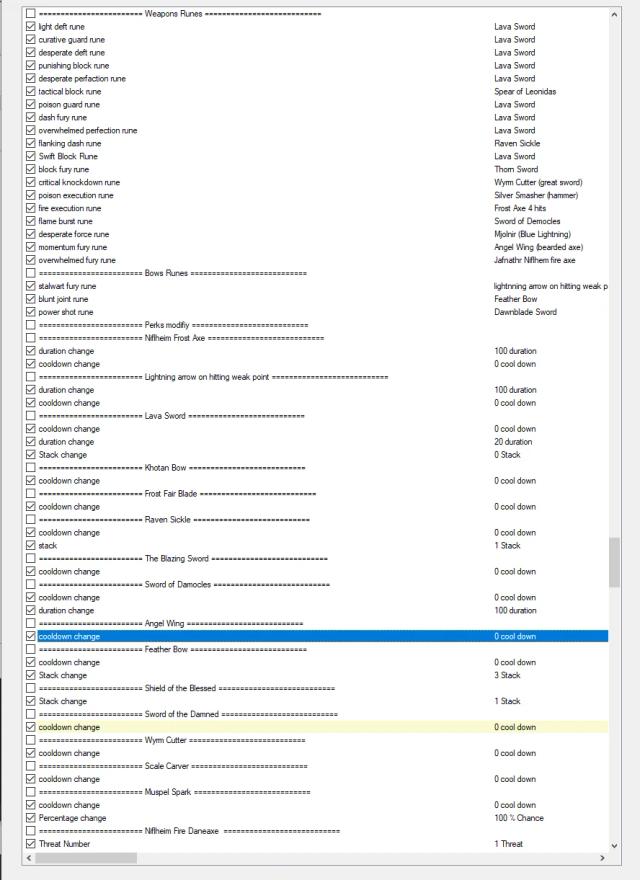Click scroll down arrow of vertical scrollbar

coord(614,846)
